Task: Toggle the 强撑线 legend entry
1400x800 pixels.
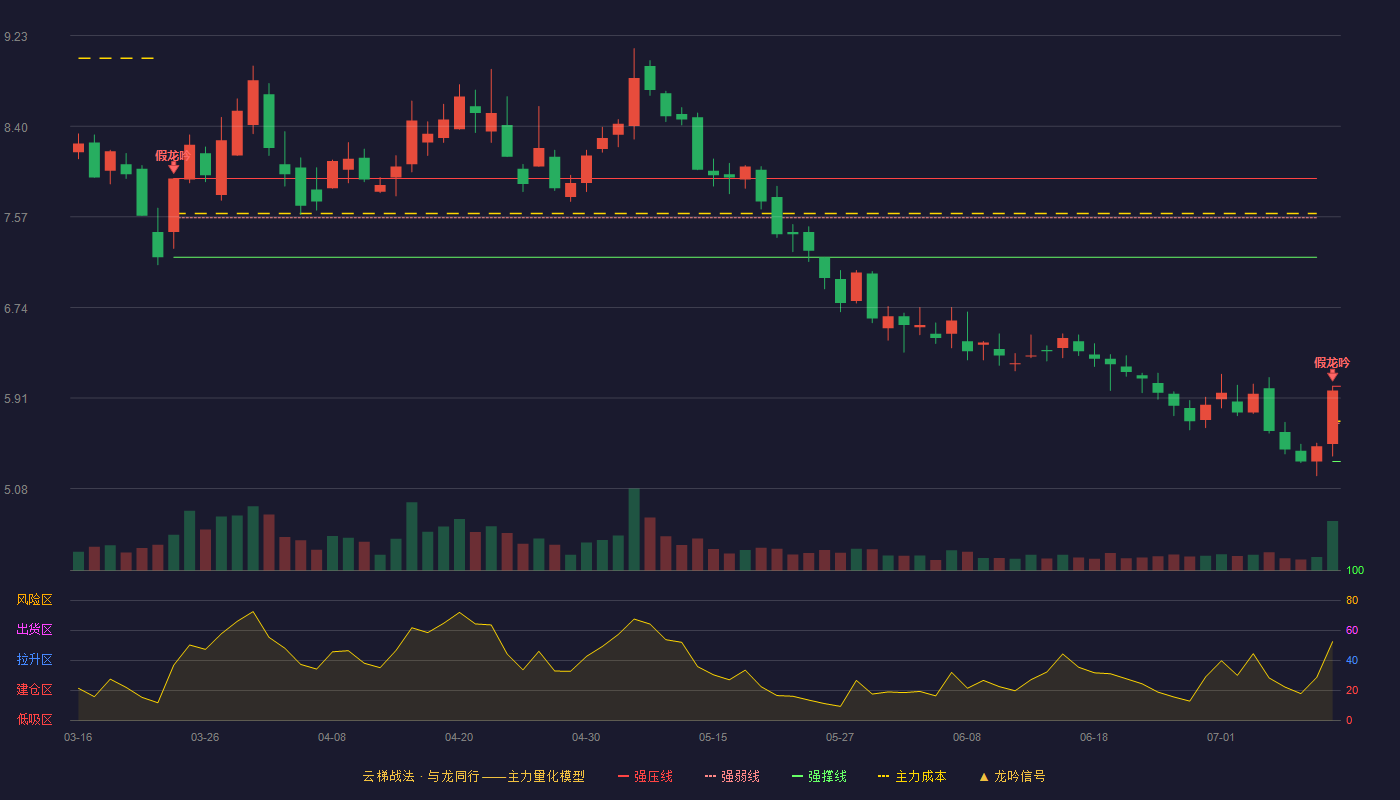Action: click(x=819, y=776)
